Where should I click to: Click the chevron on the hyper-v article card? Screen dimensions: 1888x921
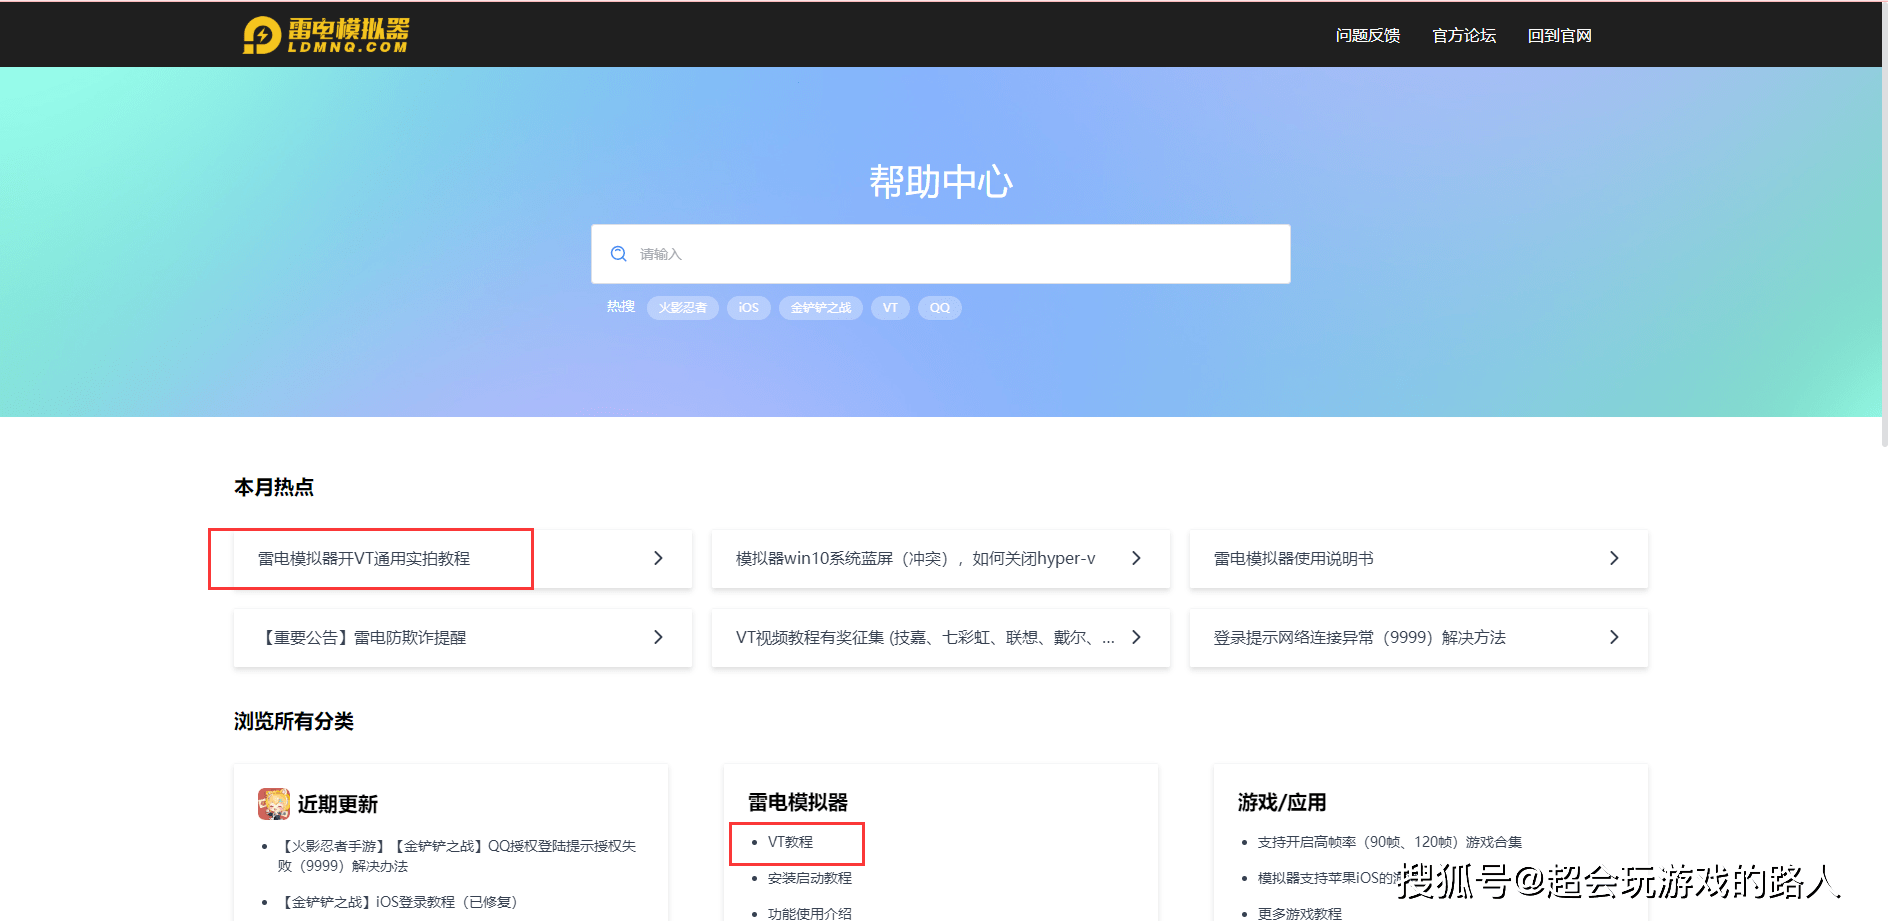[1136, 558]
